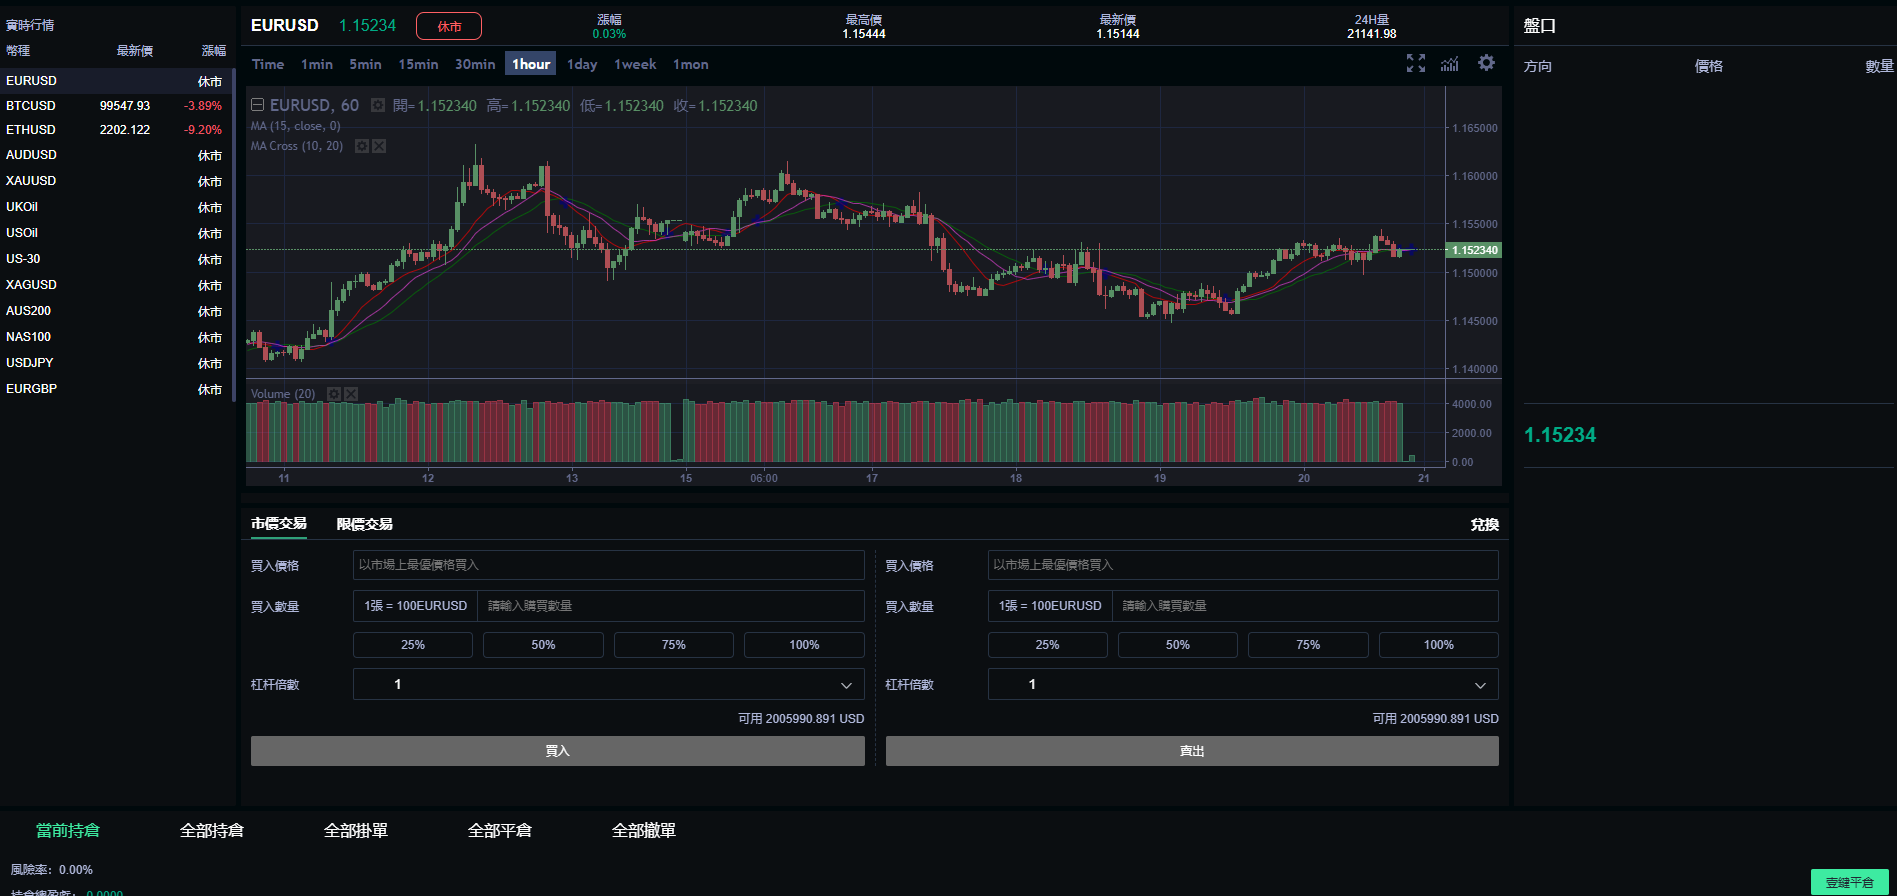The height and width of the screenshot is (896, 1897).
Task: Switch chart to 1day interval
Action: tap(581, 64)
